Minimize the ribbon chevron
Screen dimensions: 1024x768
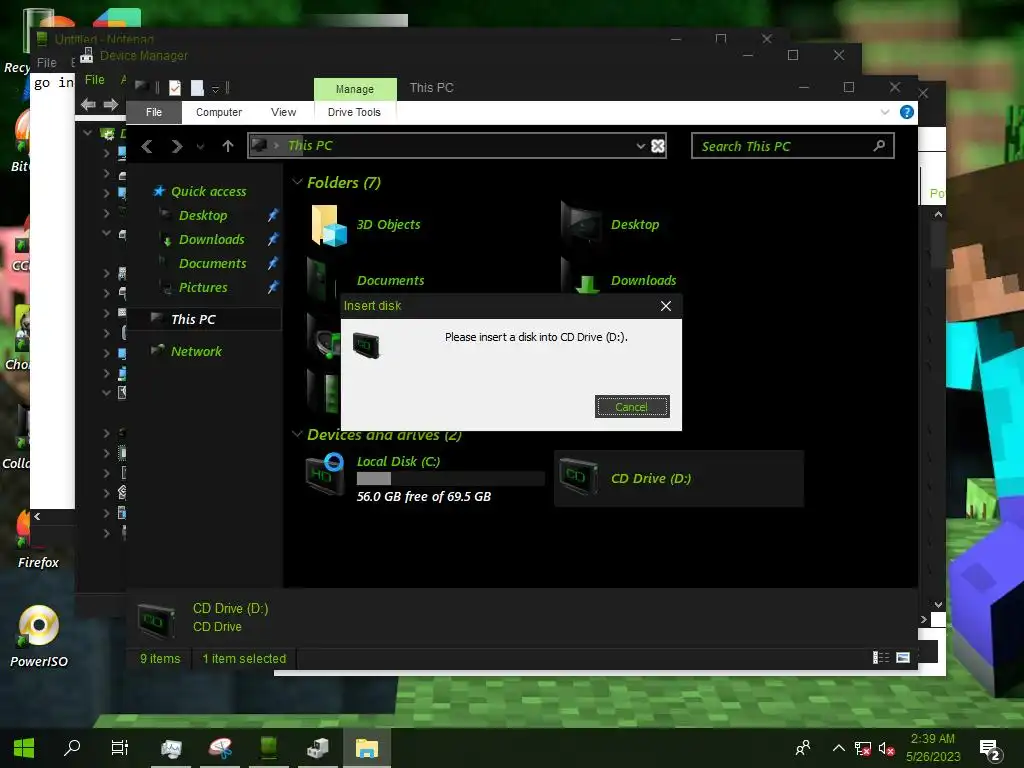pos(885,112)
